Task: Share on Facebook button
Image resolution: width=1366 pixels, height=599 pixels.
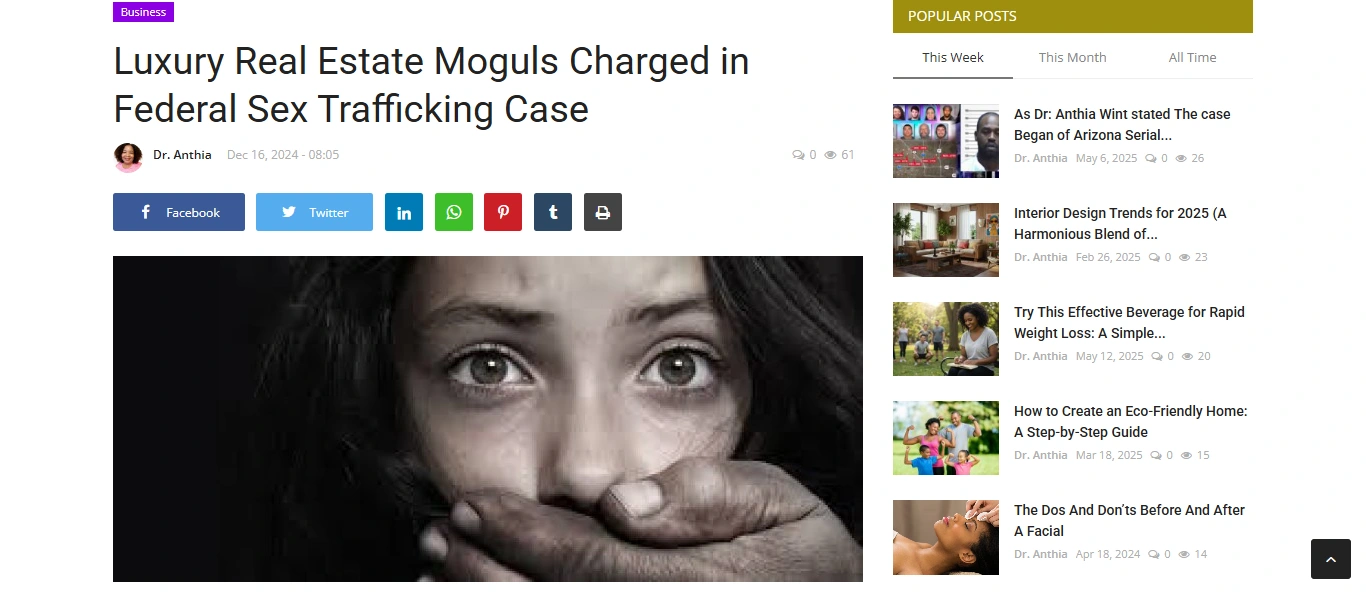Action: pos(179,212)
